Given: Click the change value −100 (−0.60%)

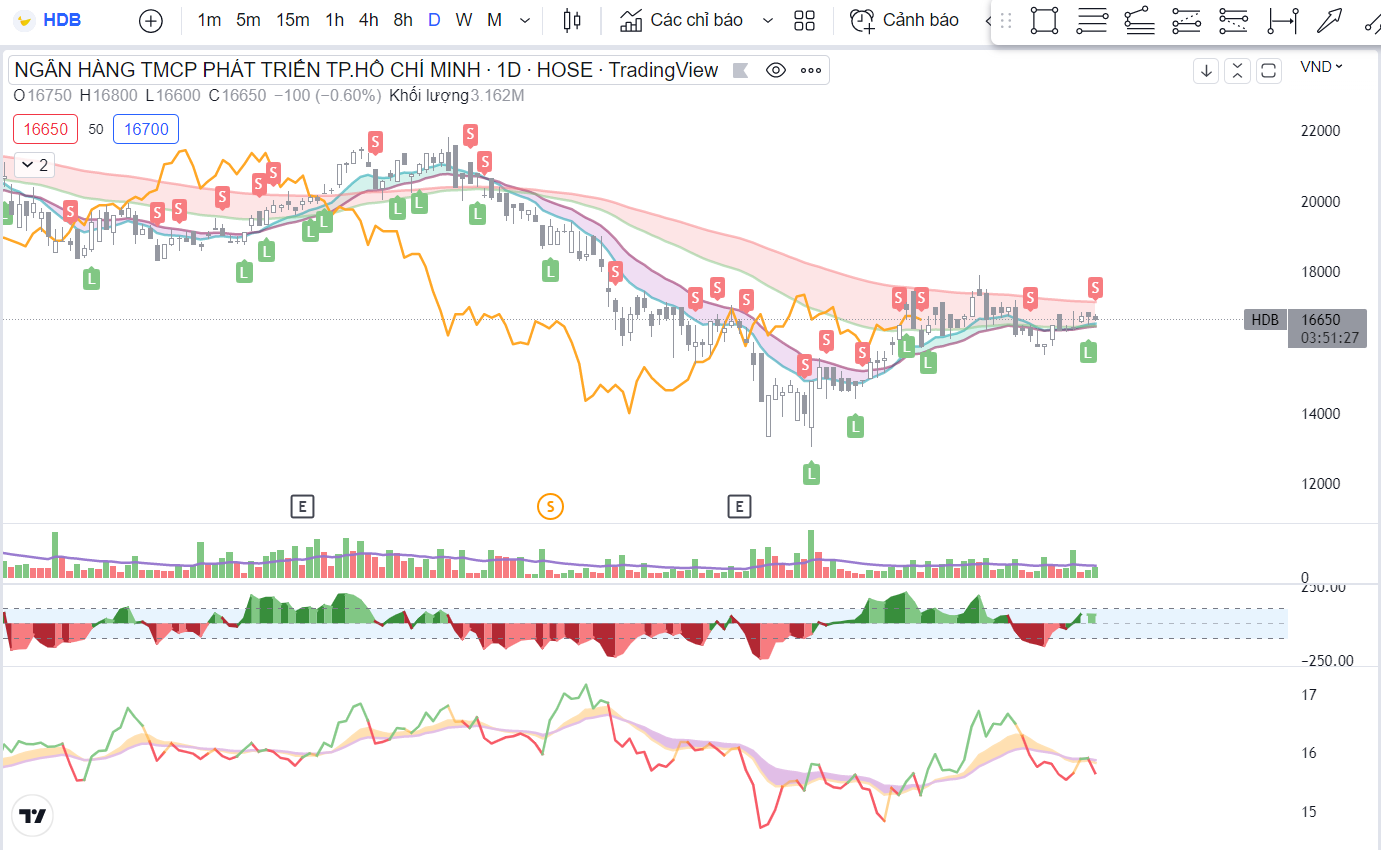Looking at the screenshot, I should [327, 96].
